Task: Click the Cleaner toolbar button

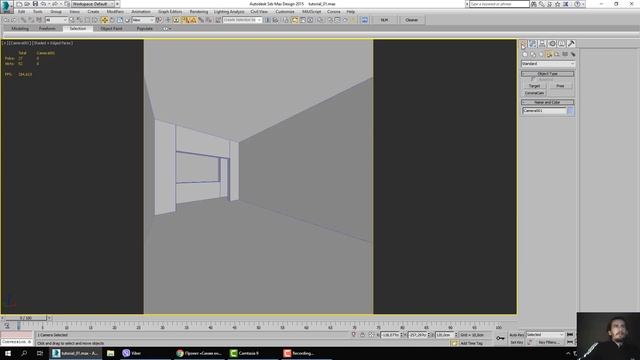Action: coord(411,20)
